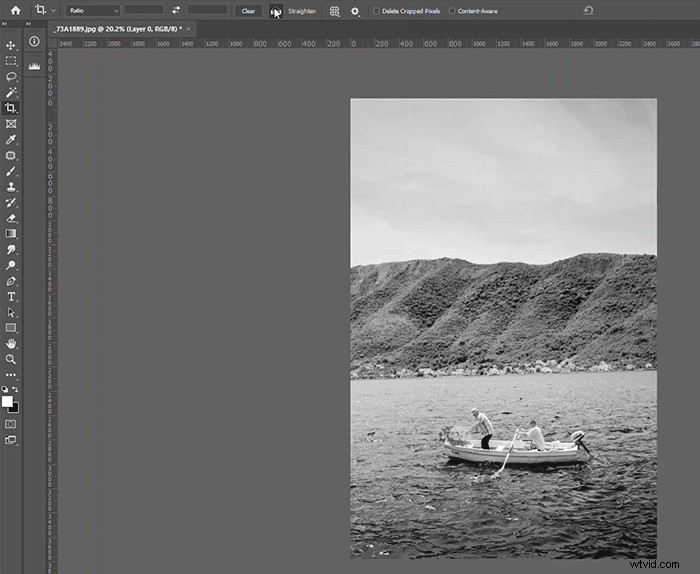The width and height of the screenshot is (700, 574).
Task: Select the Clone Stamp tool
Action: tap(11, 187)
